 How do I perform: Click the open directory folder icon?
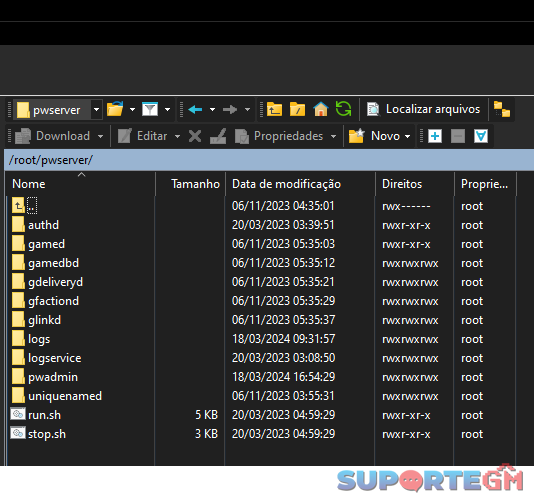[x=115, y=109]
